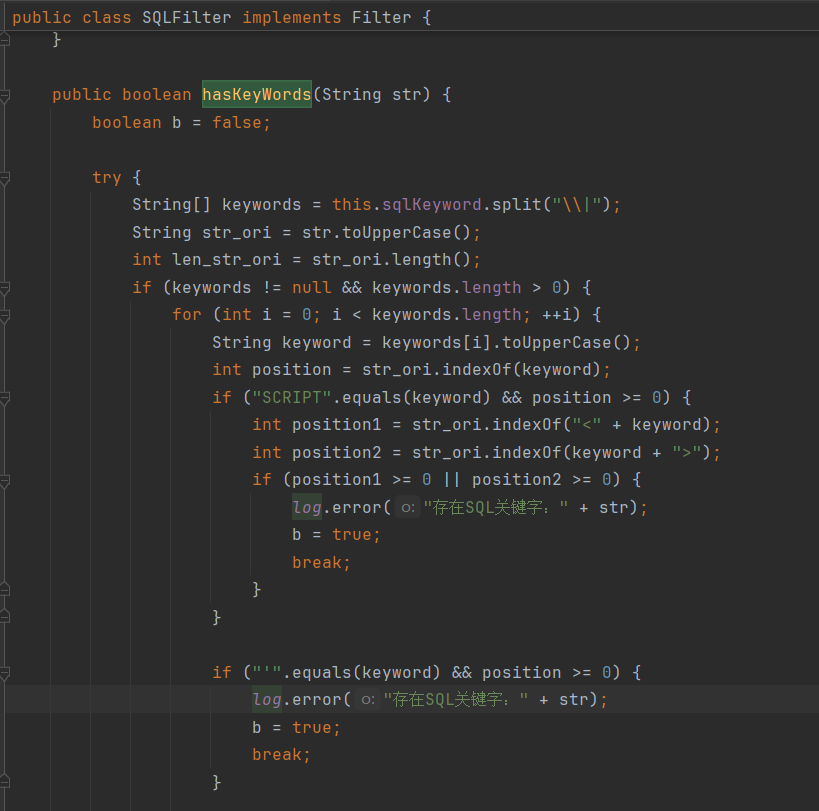Click the null keyword in the if condition

click(311, 287)
